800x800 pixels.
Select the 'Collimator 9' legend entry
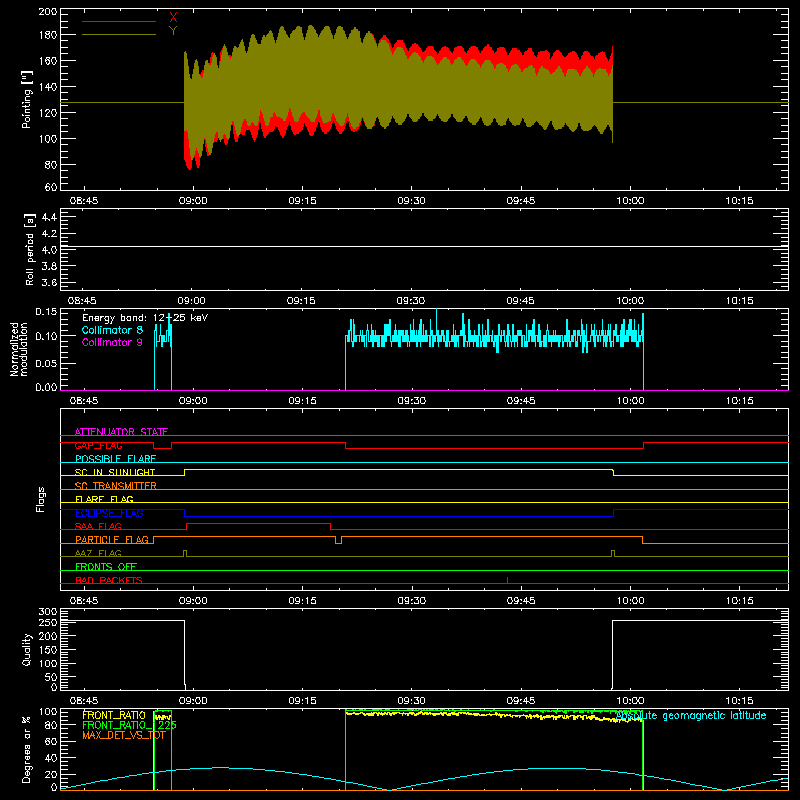pos(112,342)
